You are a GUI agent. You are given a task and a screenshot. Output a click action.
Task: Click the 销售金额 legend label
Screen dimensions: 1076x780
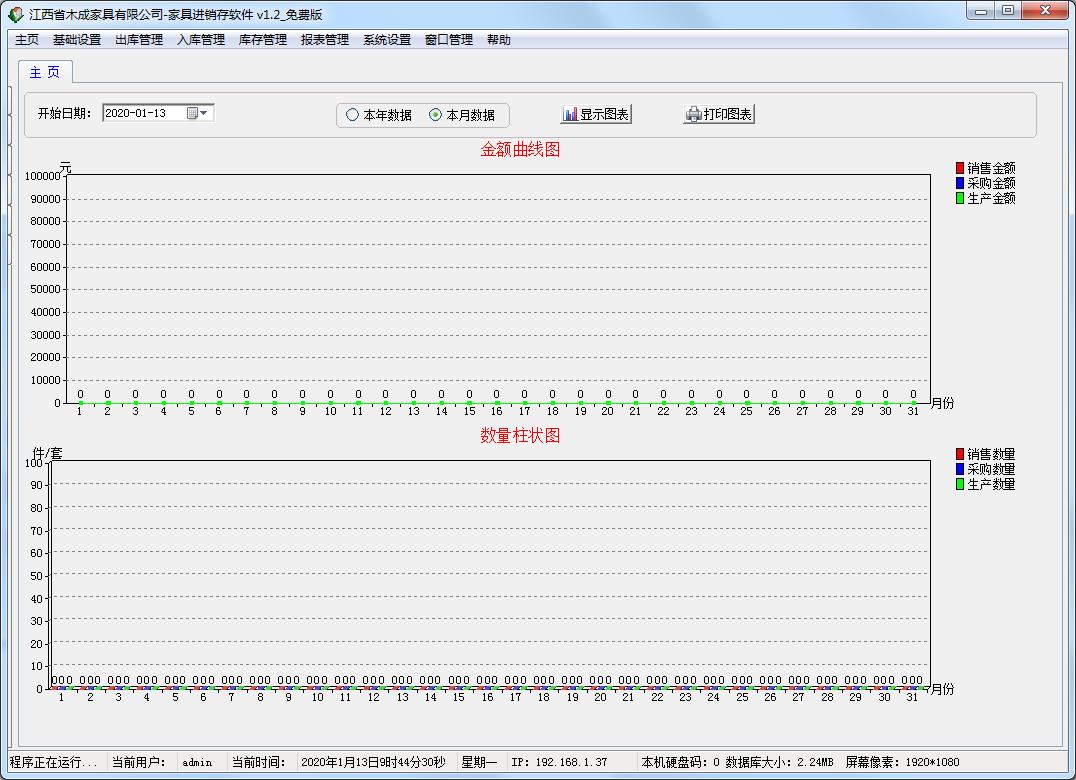pyautogui.click(x=992, y=168)
